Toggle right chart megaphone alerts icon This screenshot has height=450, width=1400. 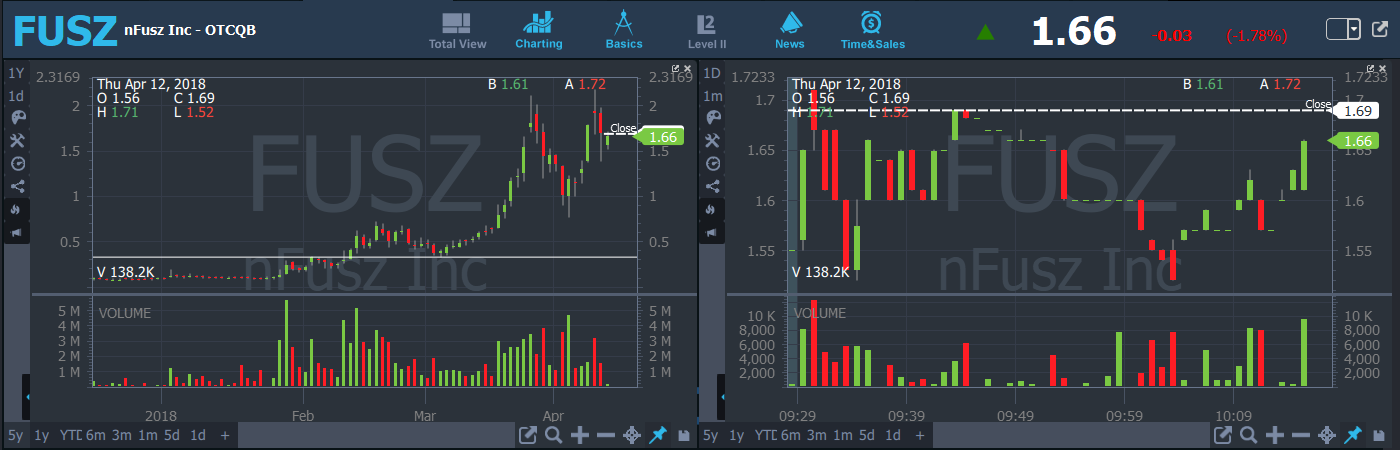pyautogui.click(x=713, y=233)
